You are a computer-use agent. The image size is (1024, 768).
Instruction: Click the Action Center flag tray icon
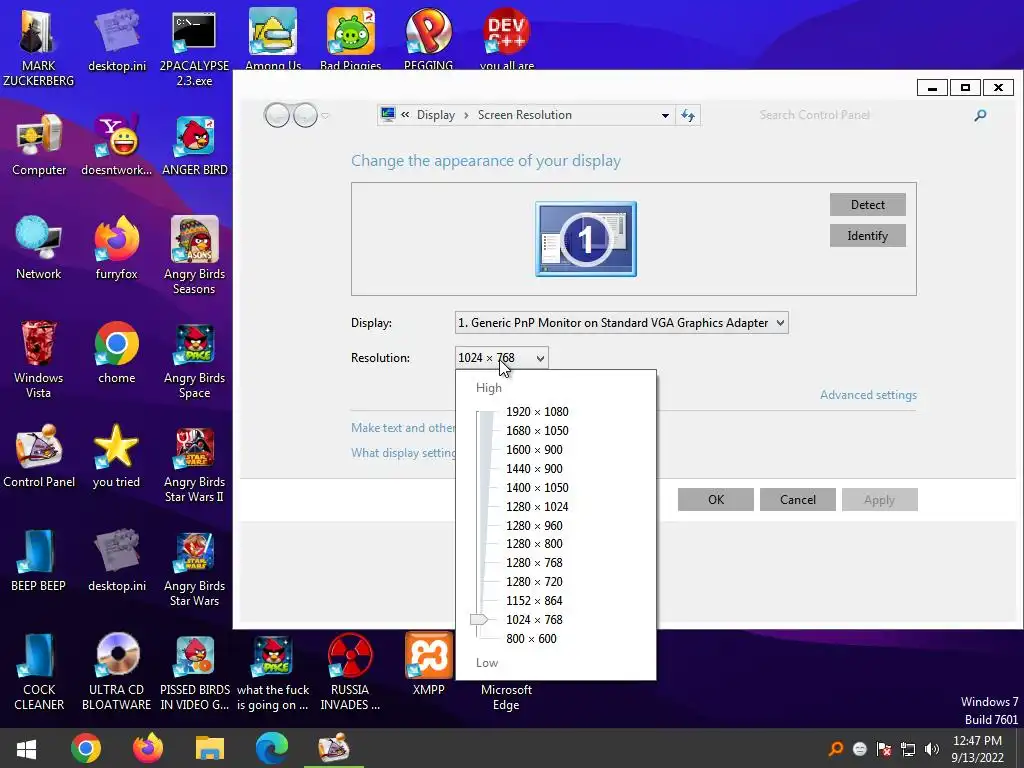click(x=884, y=749)
